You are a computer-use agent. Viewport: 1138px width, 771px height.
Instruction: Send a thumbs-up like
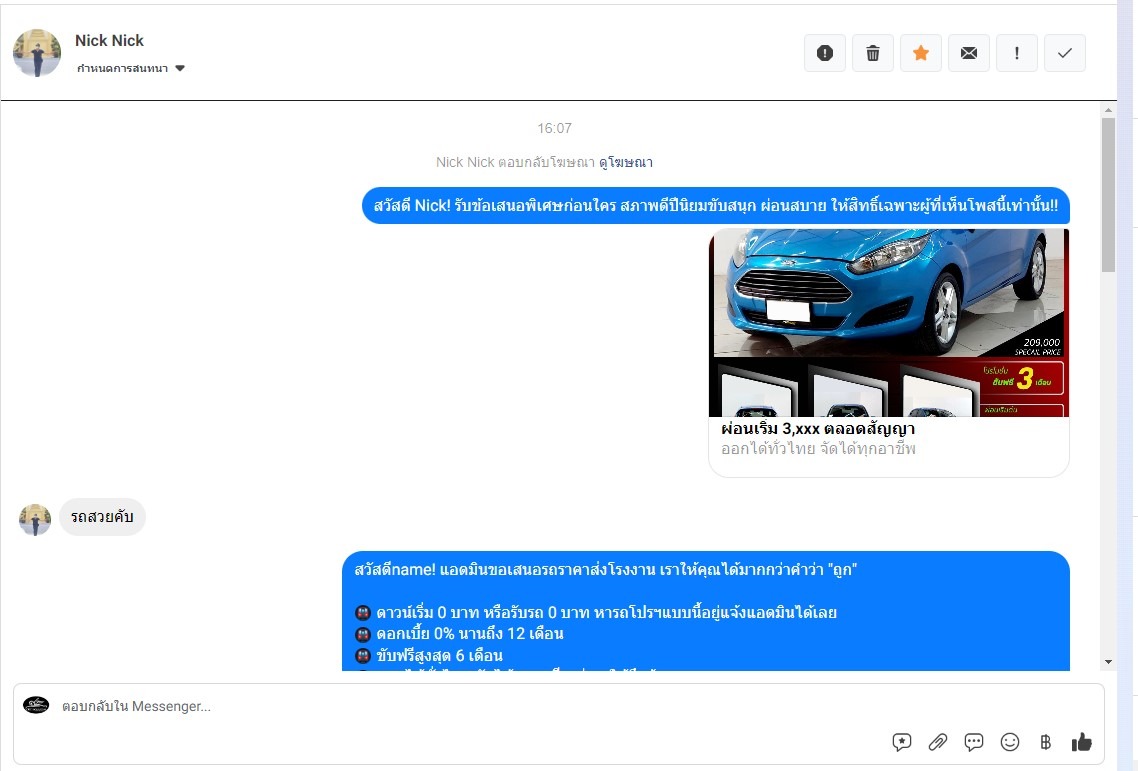(1081, 742)
